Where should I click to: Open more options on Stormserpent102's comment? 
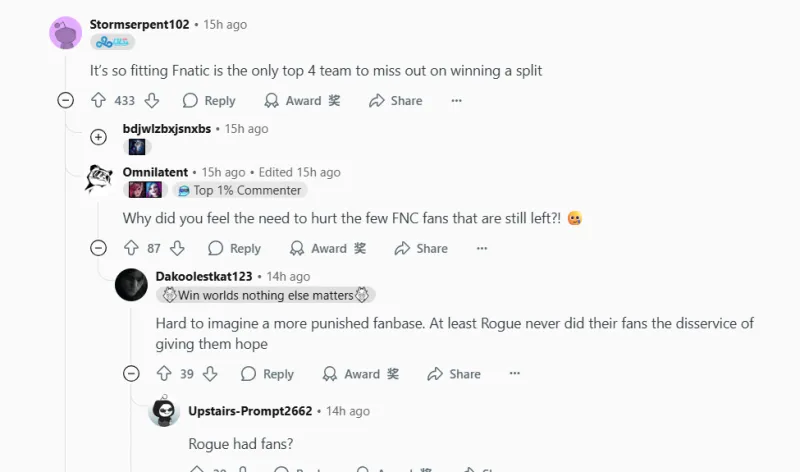(x=456, y=100)
